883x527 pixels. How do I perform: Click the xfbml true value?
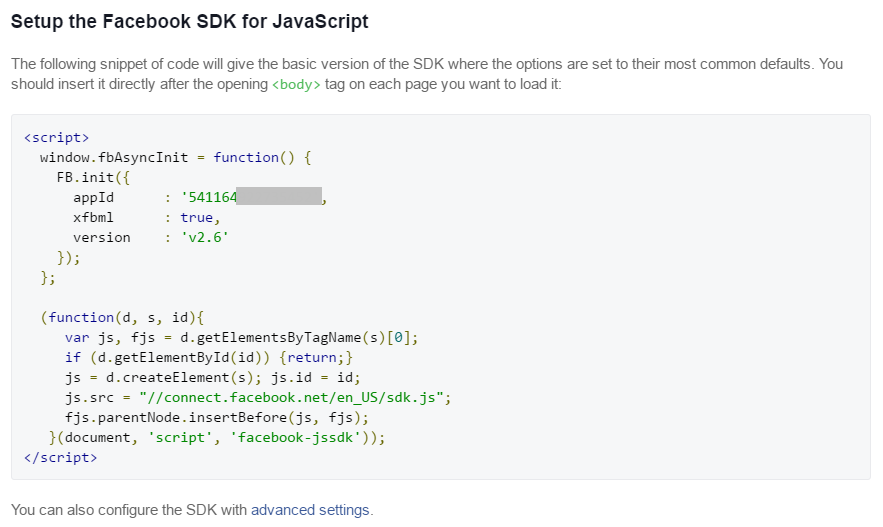coord(197,218)
